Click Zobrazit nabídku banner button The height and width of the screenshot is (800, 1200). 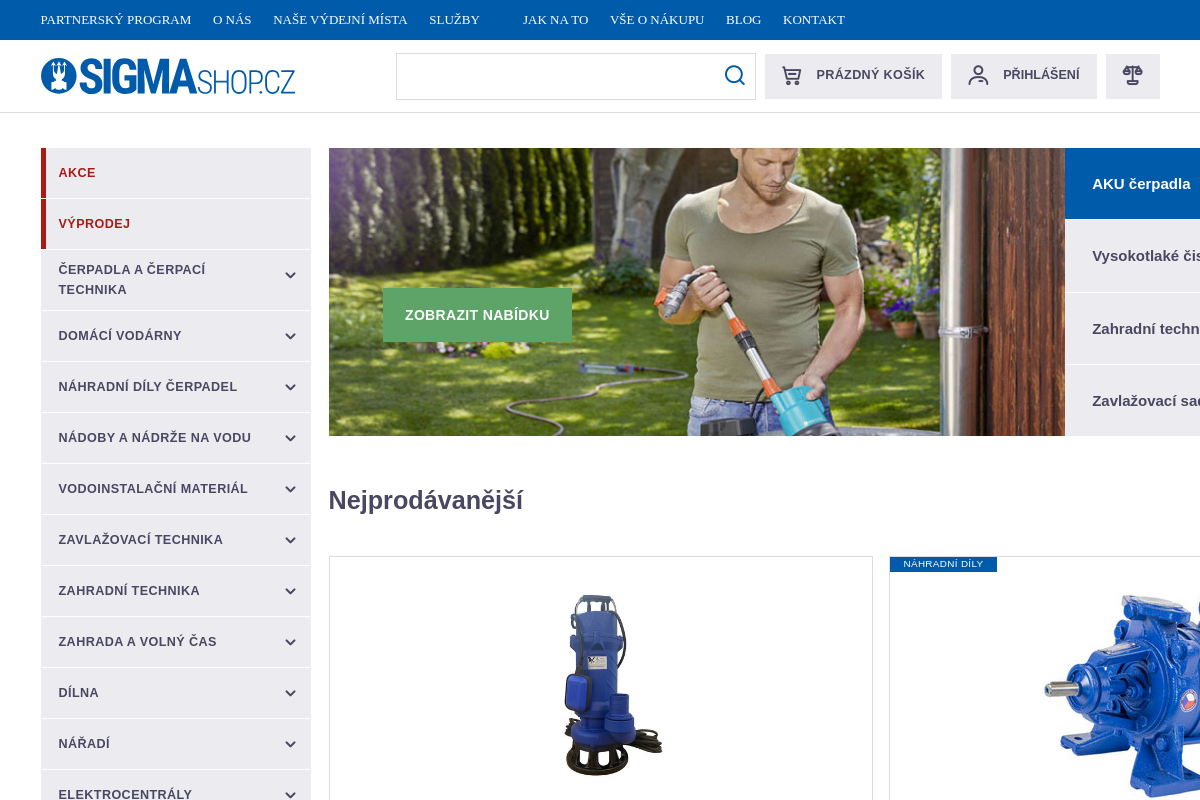click(x=477, y=315)
